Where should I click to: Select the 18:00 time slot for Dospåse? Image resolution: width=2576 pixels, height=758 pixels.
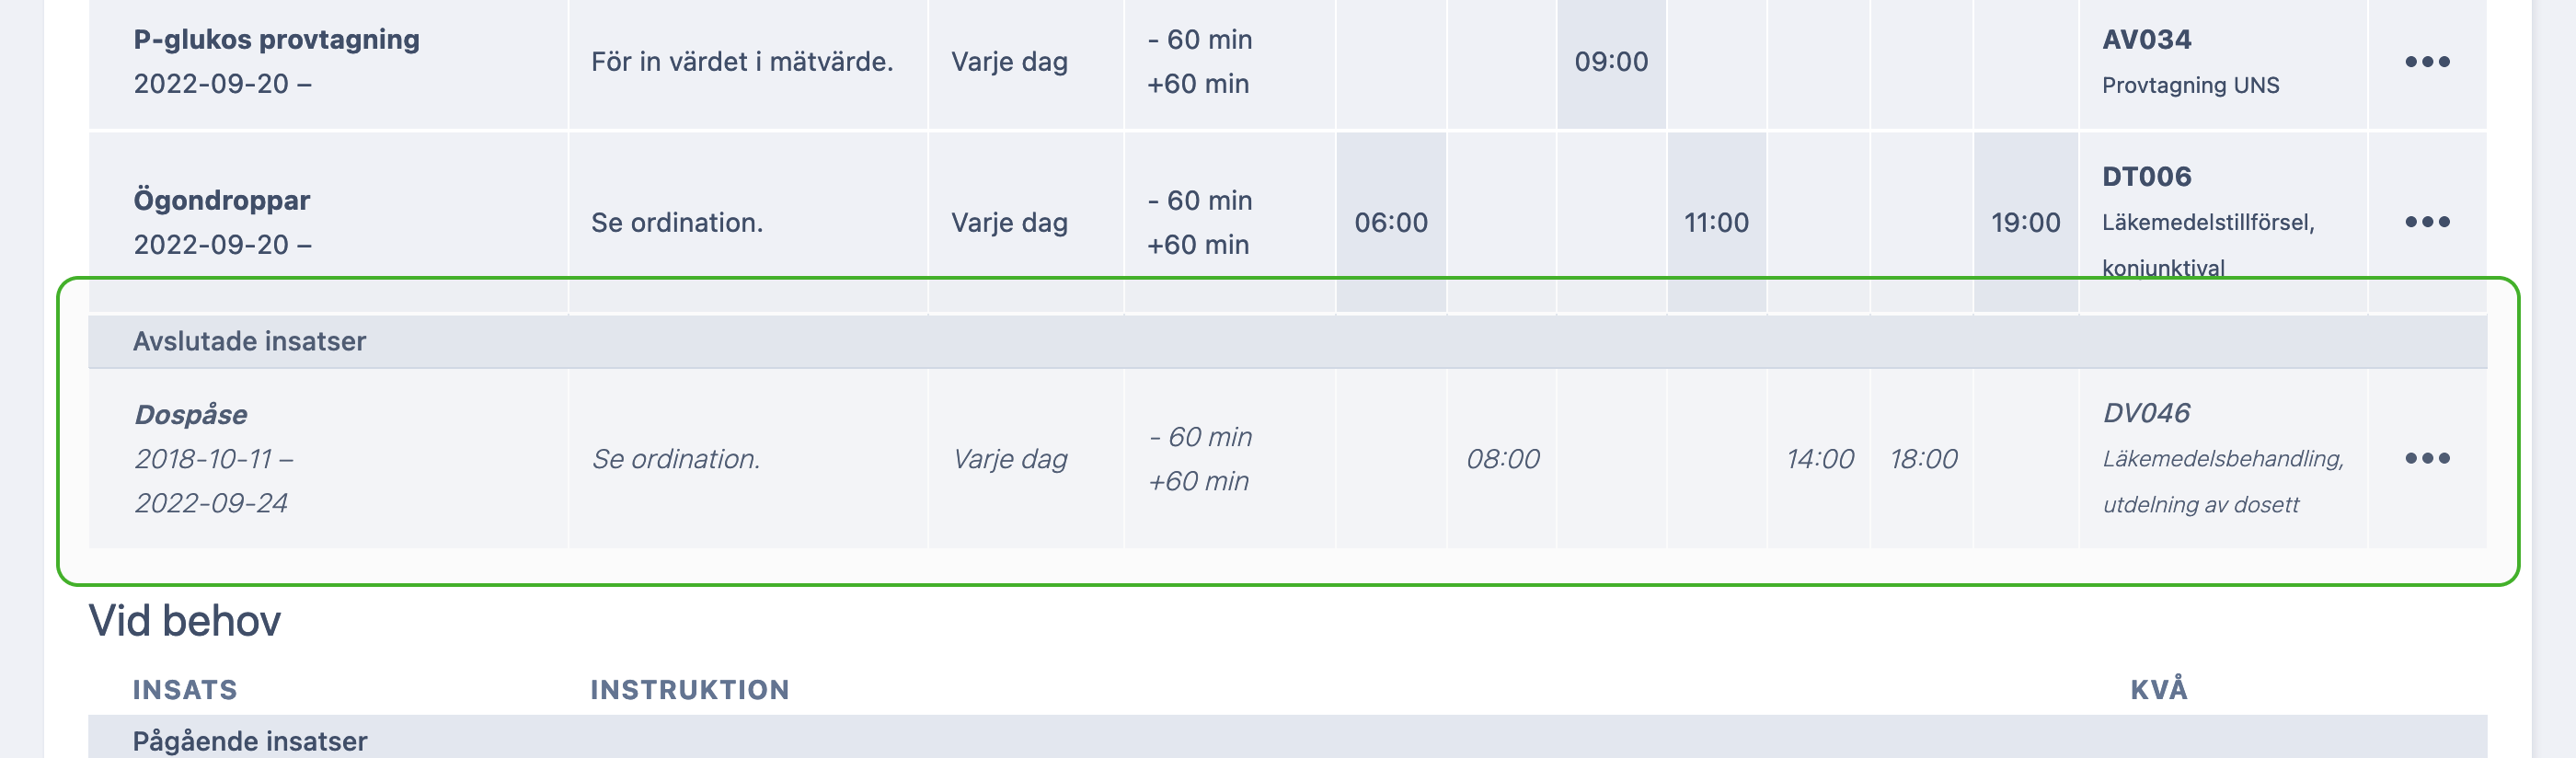pos(1925,459)
